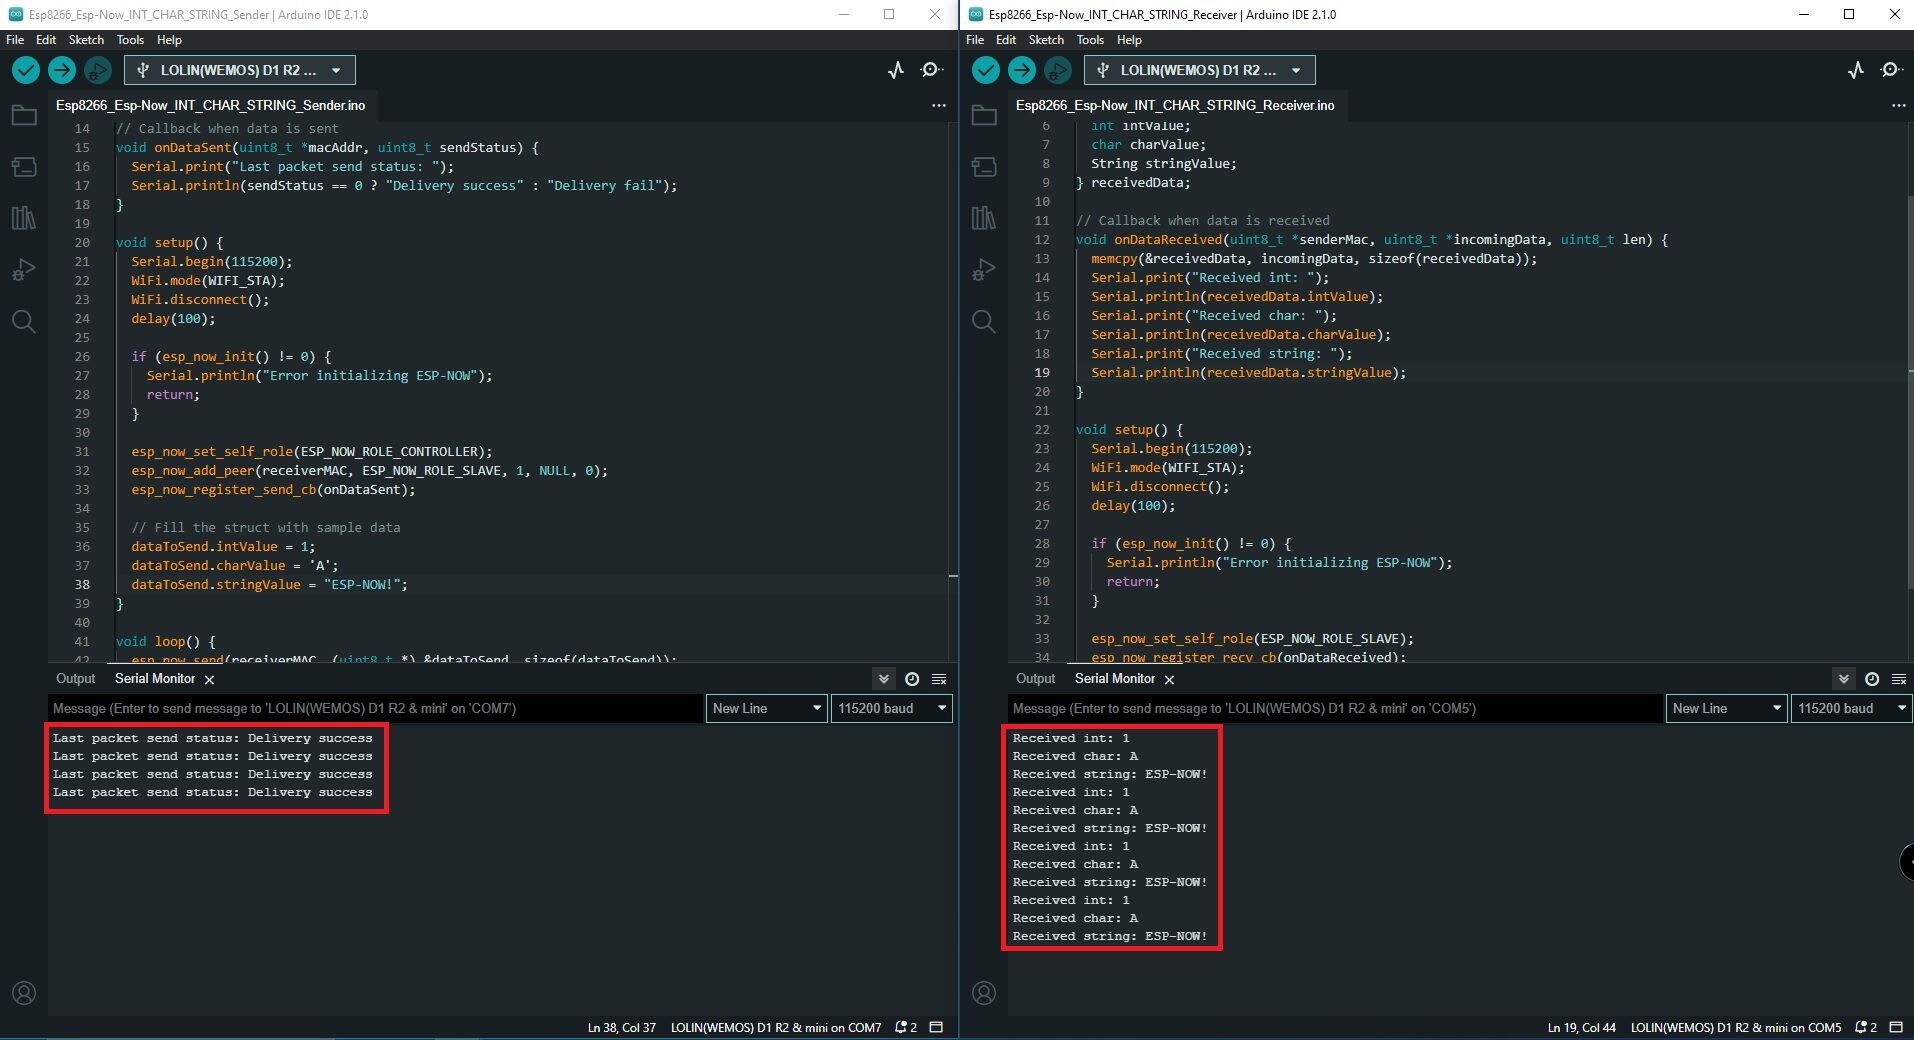Click Verify button in Sender window

(x=26, y=70)
